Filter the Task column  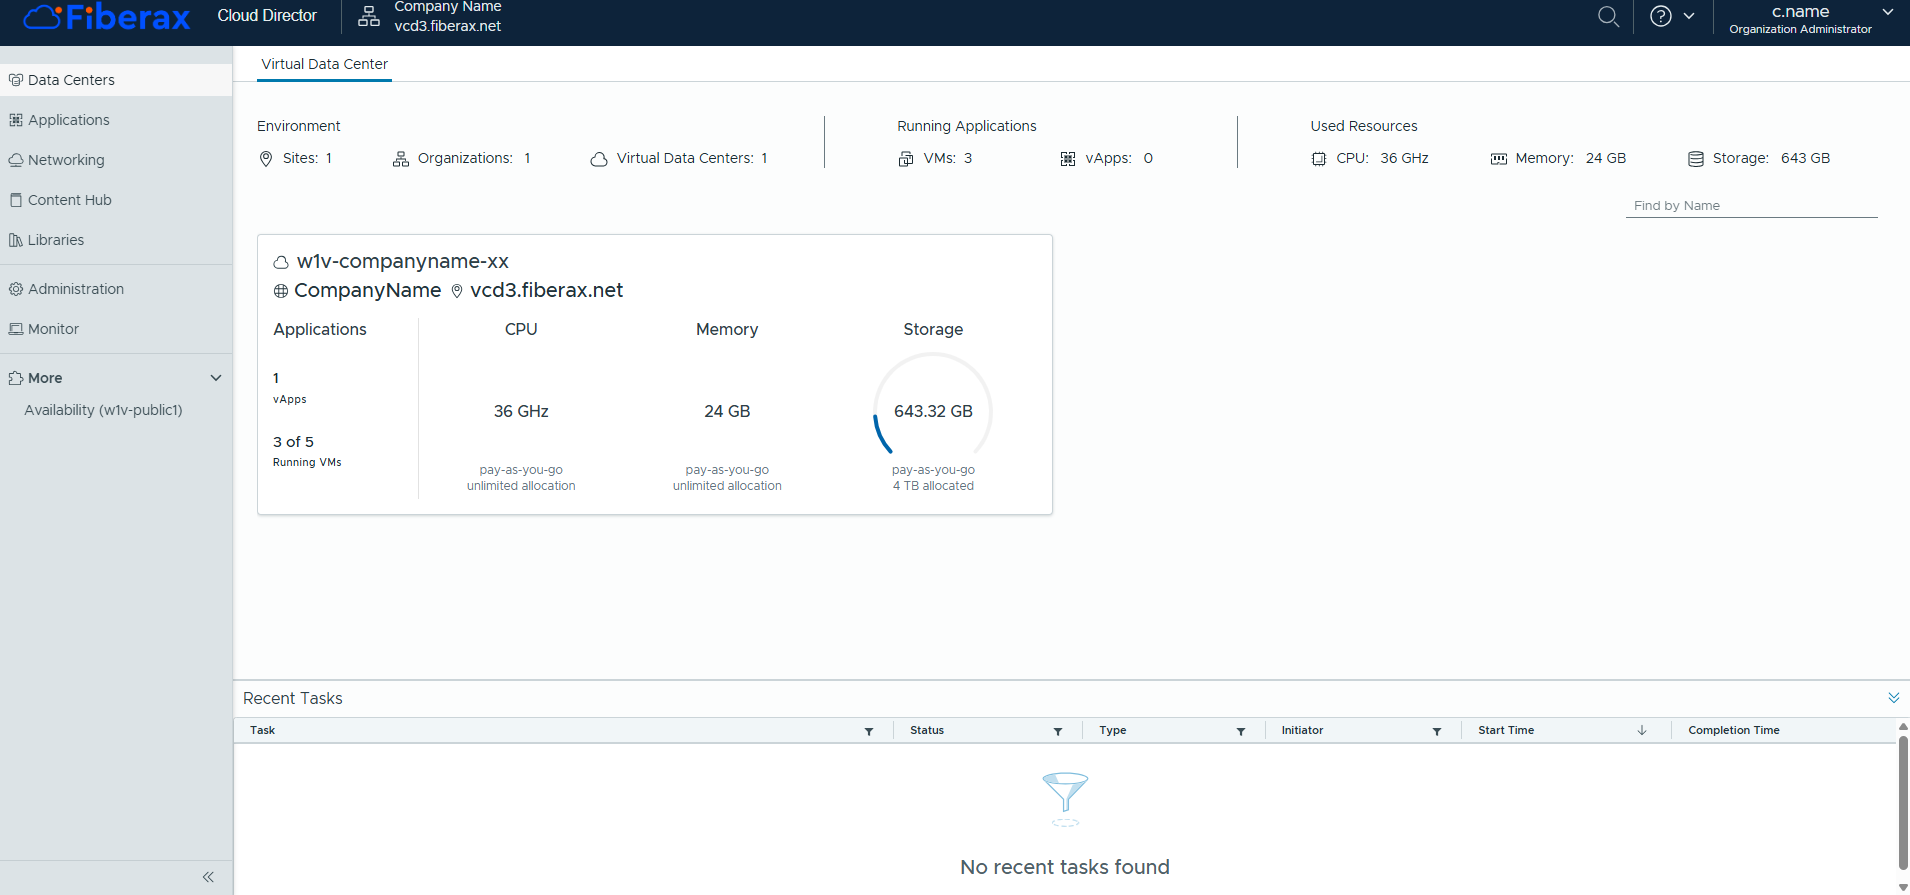(x=869, y=732)
